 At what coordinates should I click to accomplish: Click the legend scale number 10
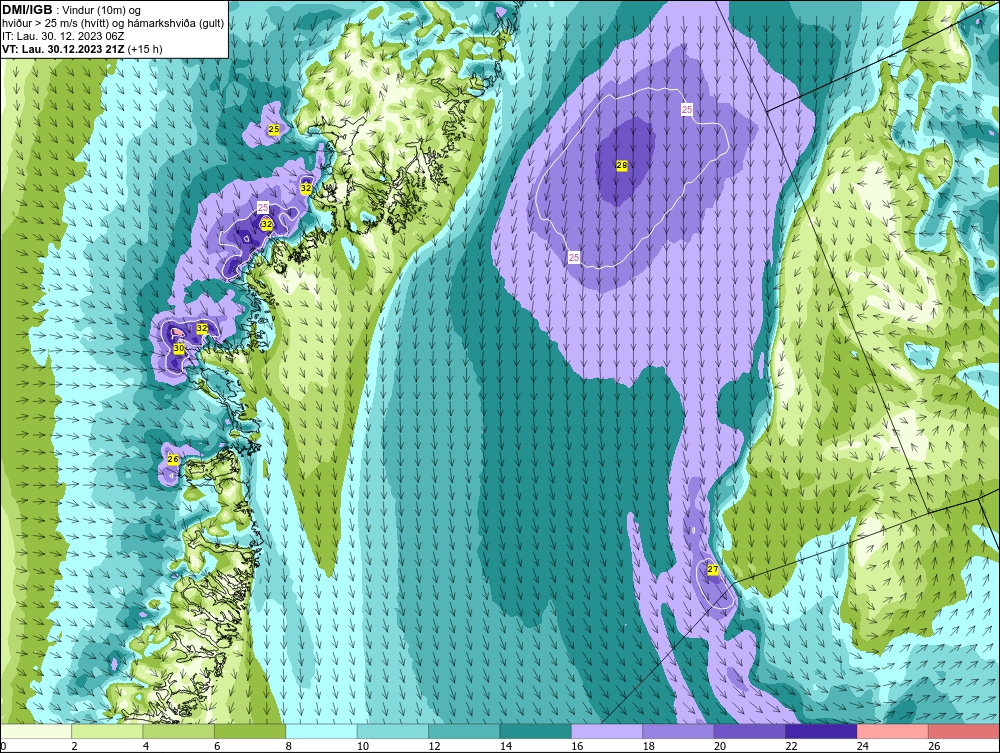point(363,746)
